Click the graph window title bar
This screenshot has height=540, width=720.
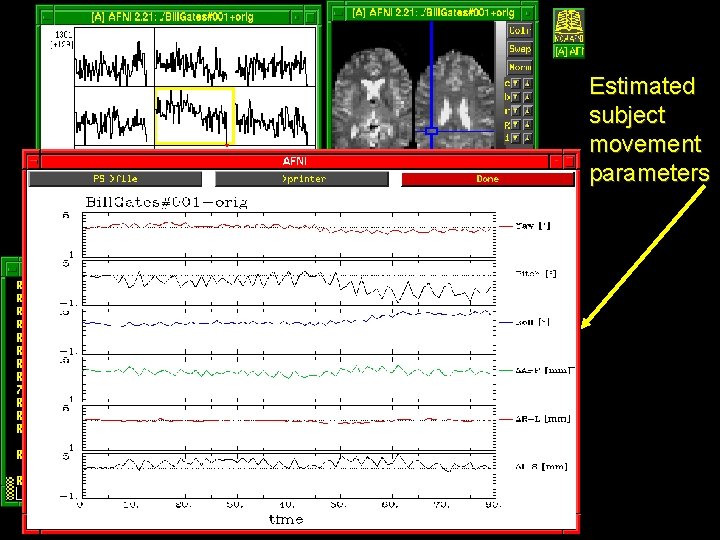pos(172,17)
